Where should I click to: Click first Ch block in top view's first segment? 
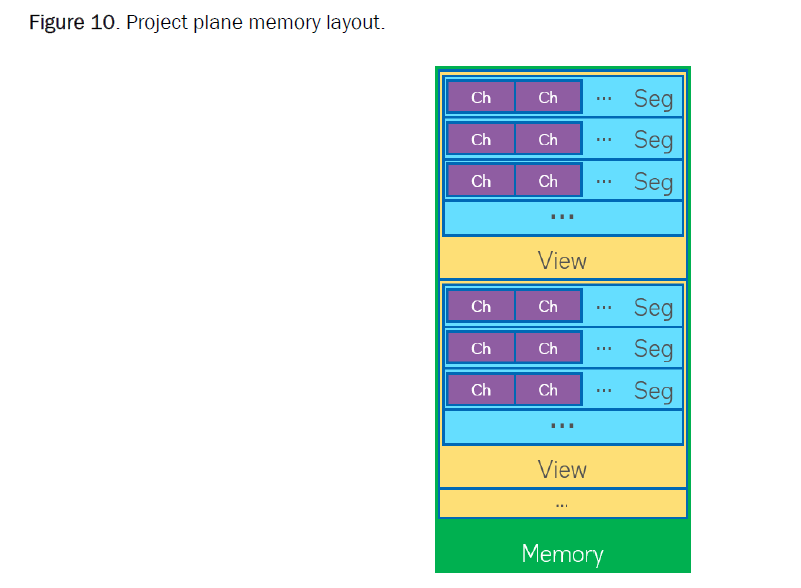tap(481, 98)
